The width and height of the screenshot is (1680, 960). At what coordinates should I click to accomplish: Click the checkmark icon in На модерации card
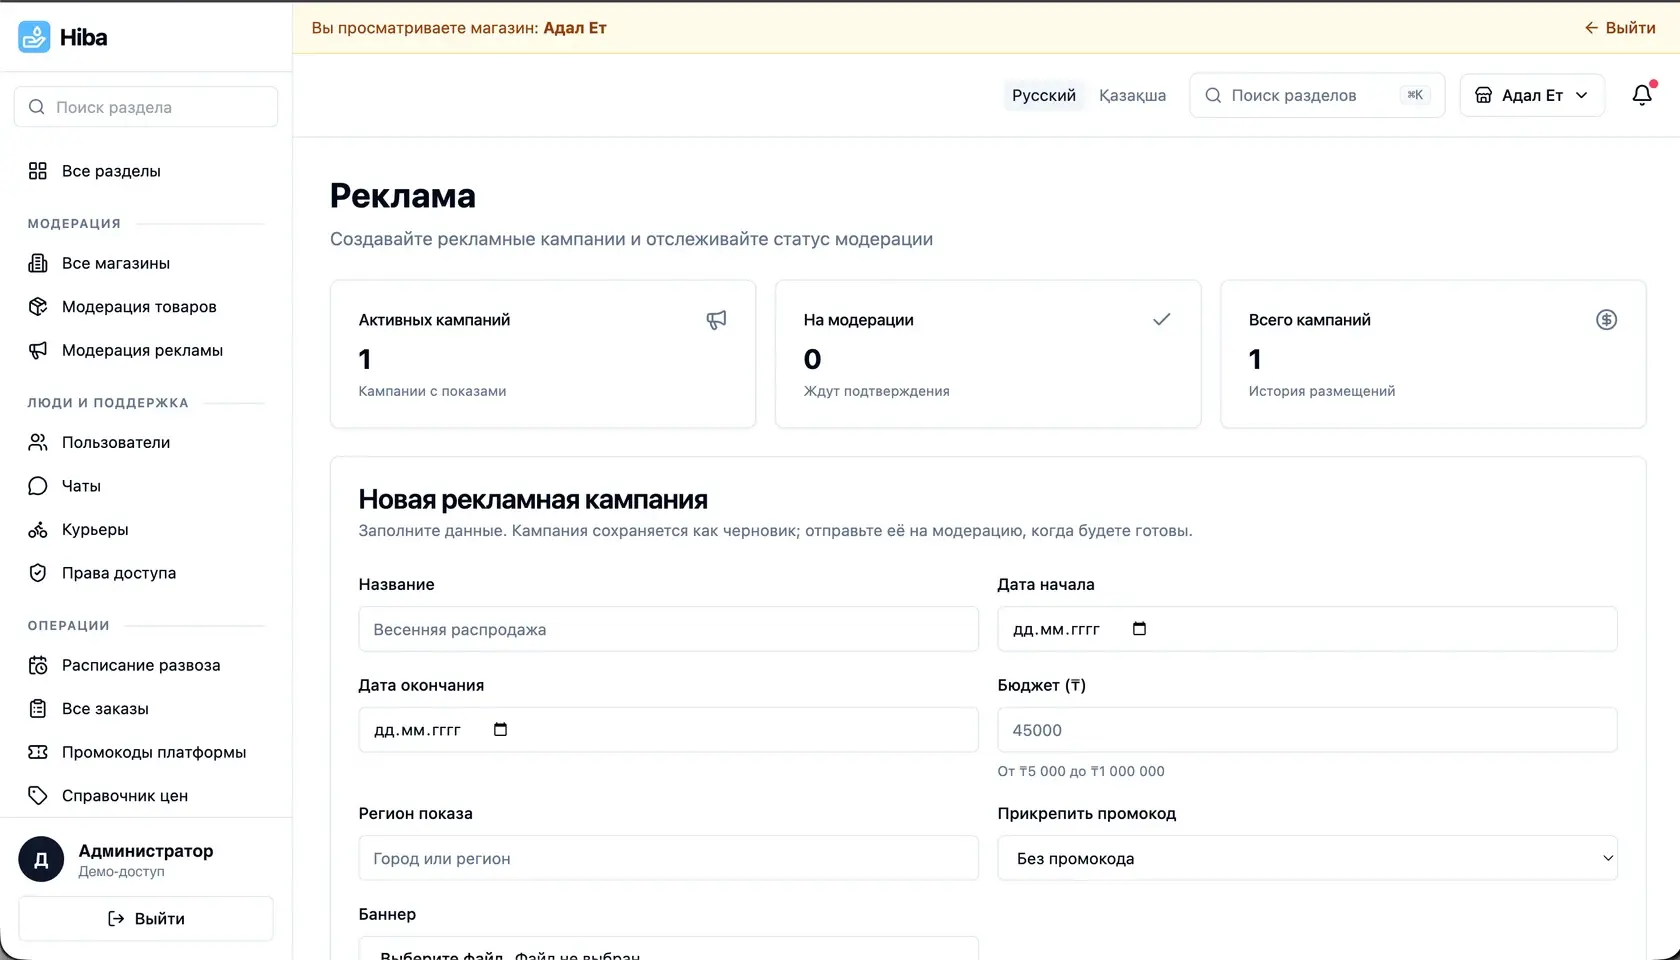tap(1161, 320)
